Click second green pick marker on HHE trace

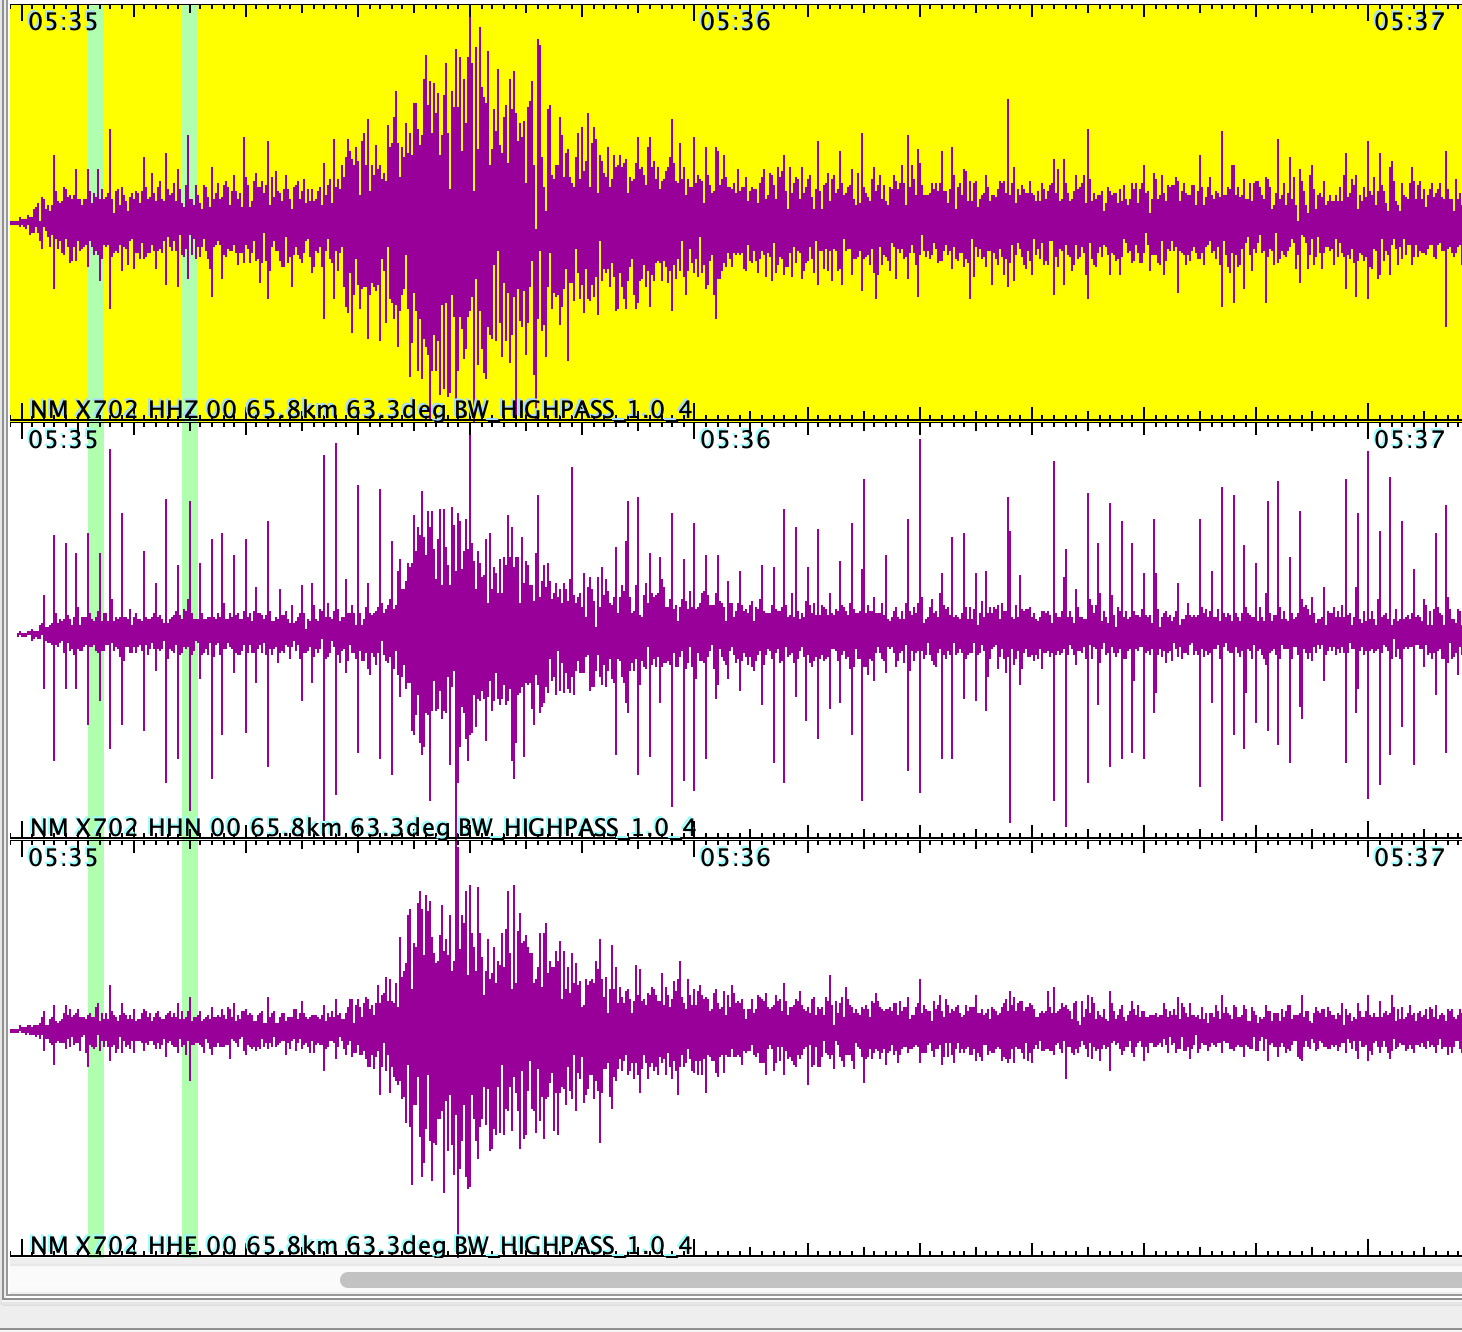tap(190, 1049)
